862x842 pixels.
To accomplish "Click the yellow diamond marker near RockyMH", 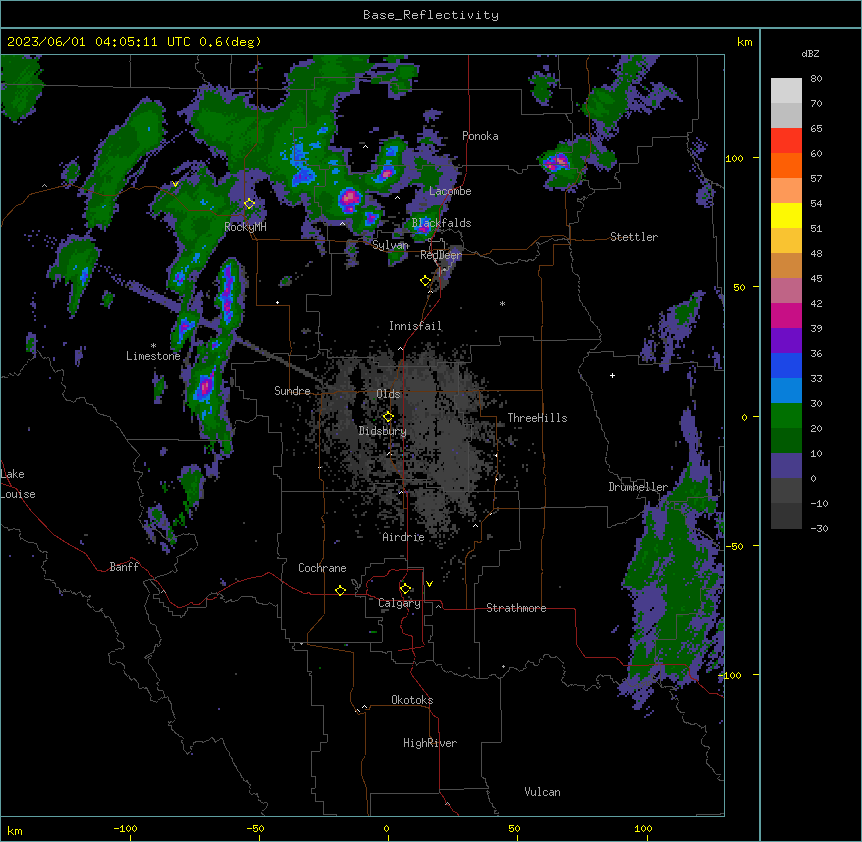I will pyautogui.click(x=249, y=204).
